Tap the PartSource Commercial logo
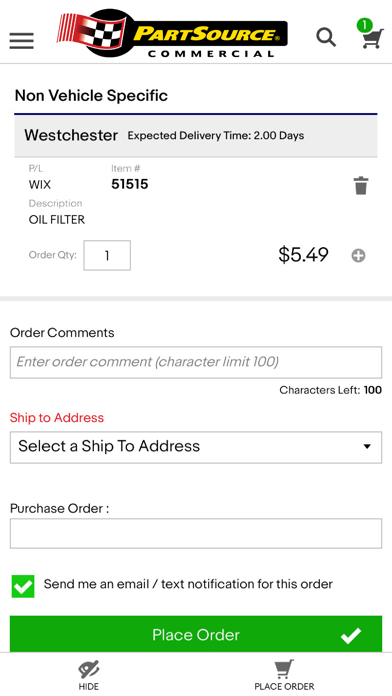Image resolution: width=392 pixels, height=696 pixels. click(x=172, y=33)
